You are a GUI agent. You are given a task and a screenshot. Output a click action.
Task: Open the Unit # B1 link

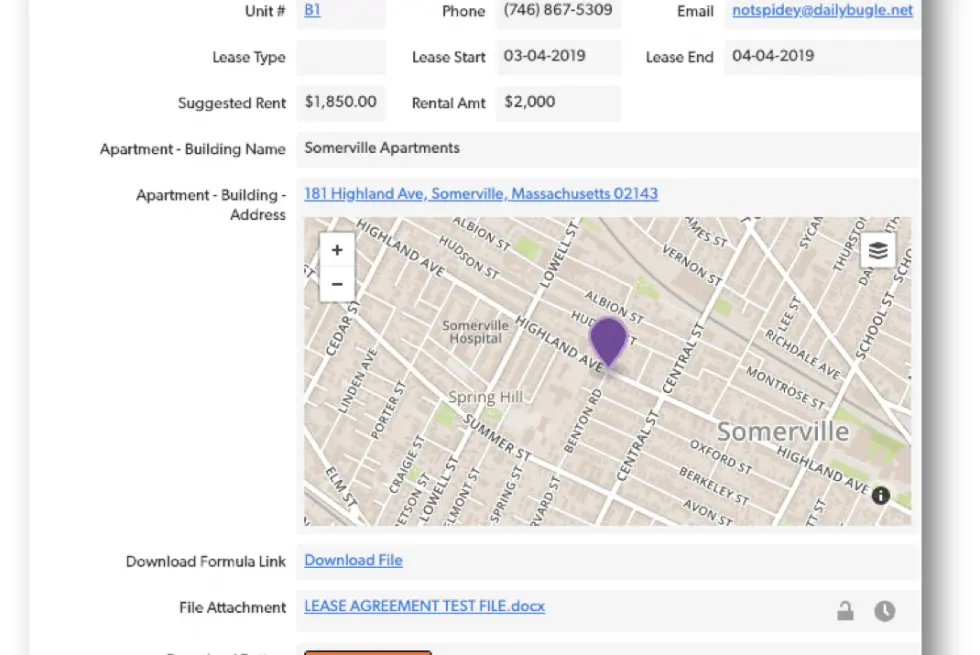point(312,10)
